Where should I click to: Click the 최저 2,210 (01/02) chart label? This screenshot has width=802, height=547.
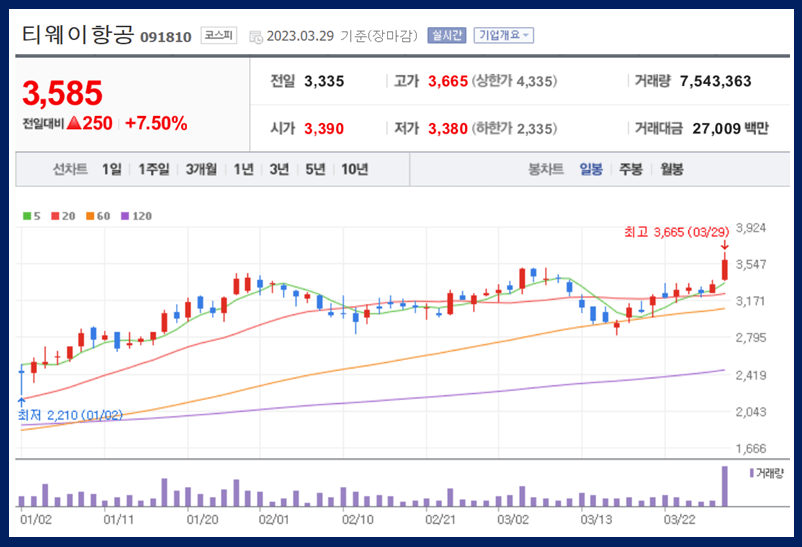click(70, 415)
